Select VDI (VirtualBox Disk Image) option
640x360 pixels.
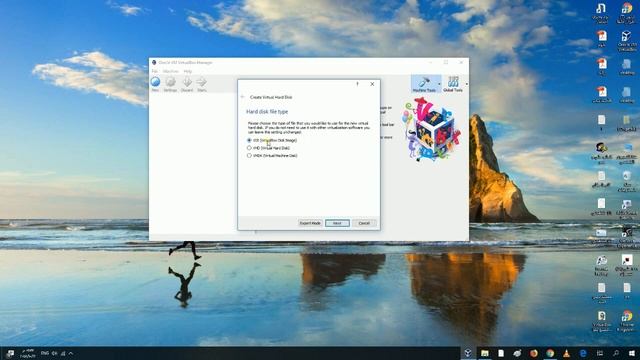[272, 140]
